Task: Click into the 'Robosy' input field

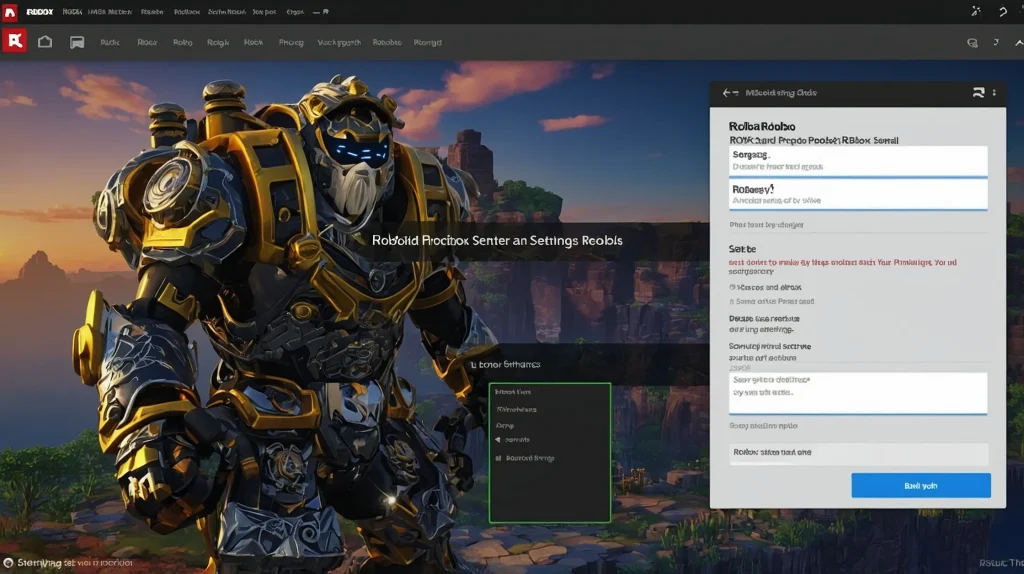Action: (x=858, y=195)
